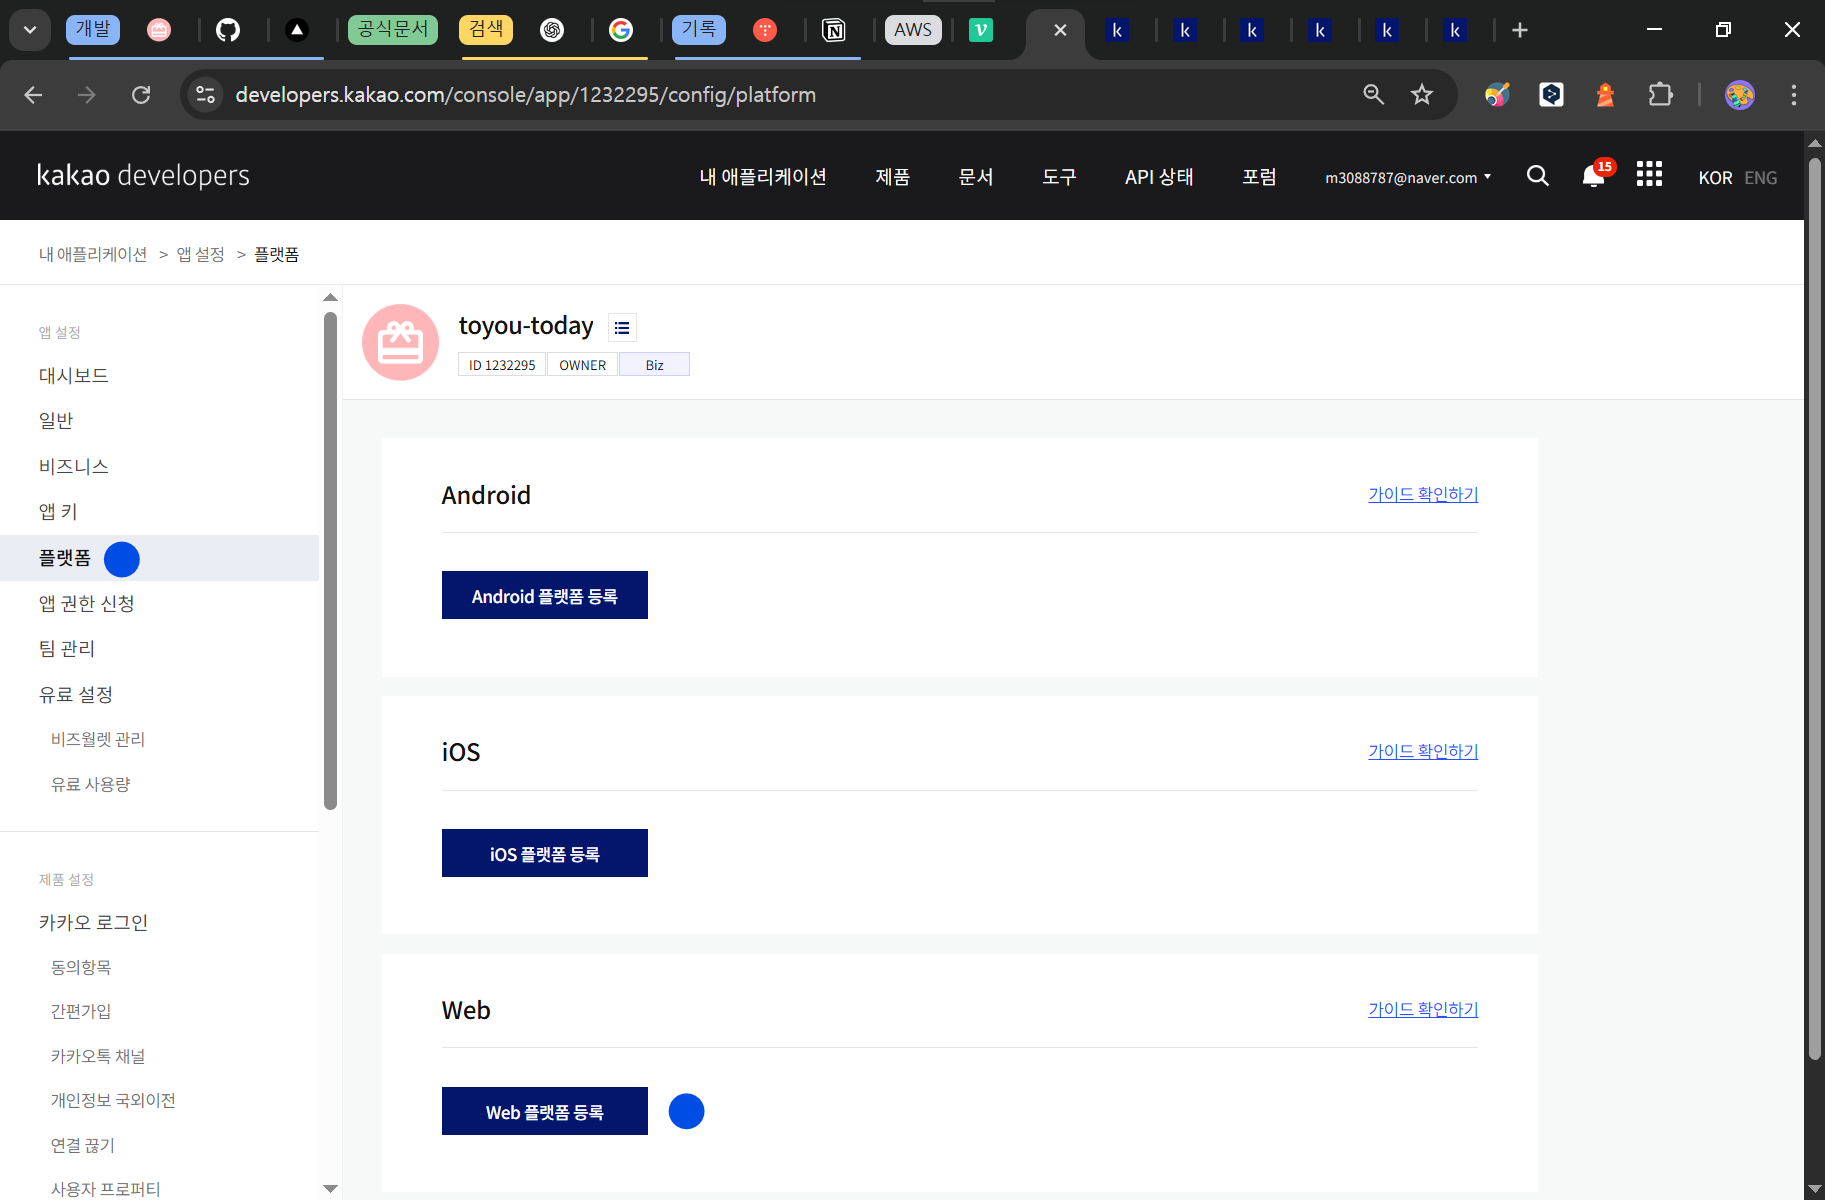Image resolution: width=1825 pixels, height=1200 pixels.
Task: Open the GitHub browser tab
Action: coord(228,30)
